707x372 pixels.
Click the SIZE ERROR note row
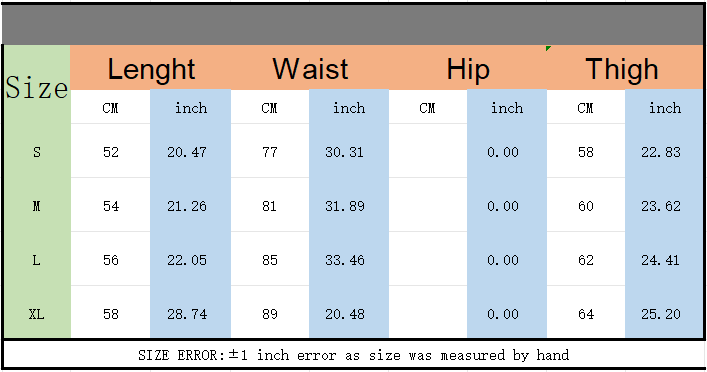[354, 355]
